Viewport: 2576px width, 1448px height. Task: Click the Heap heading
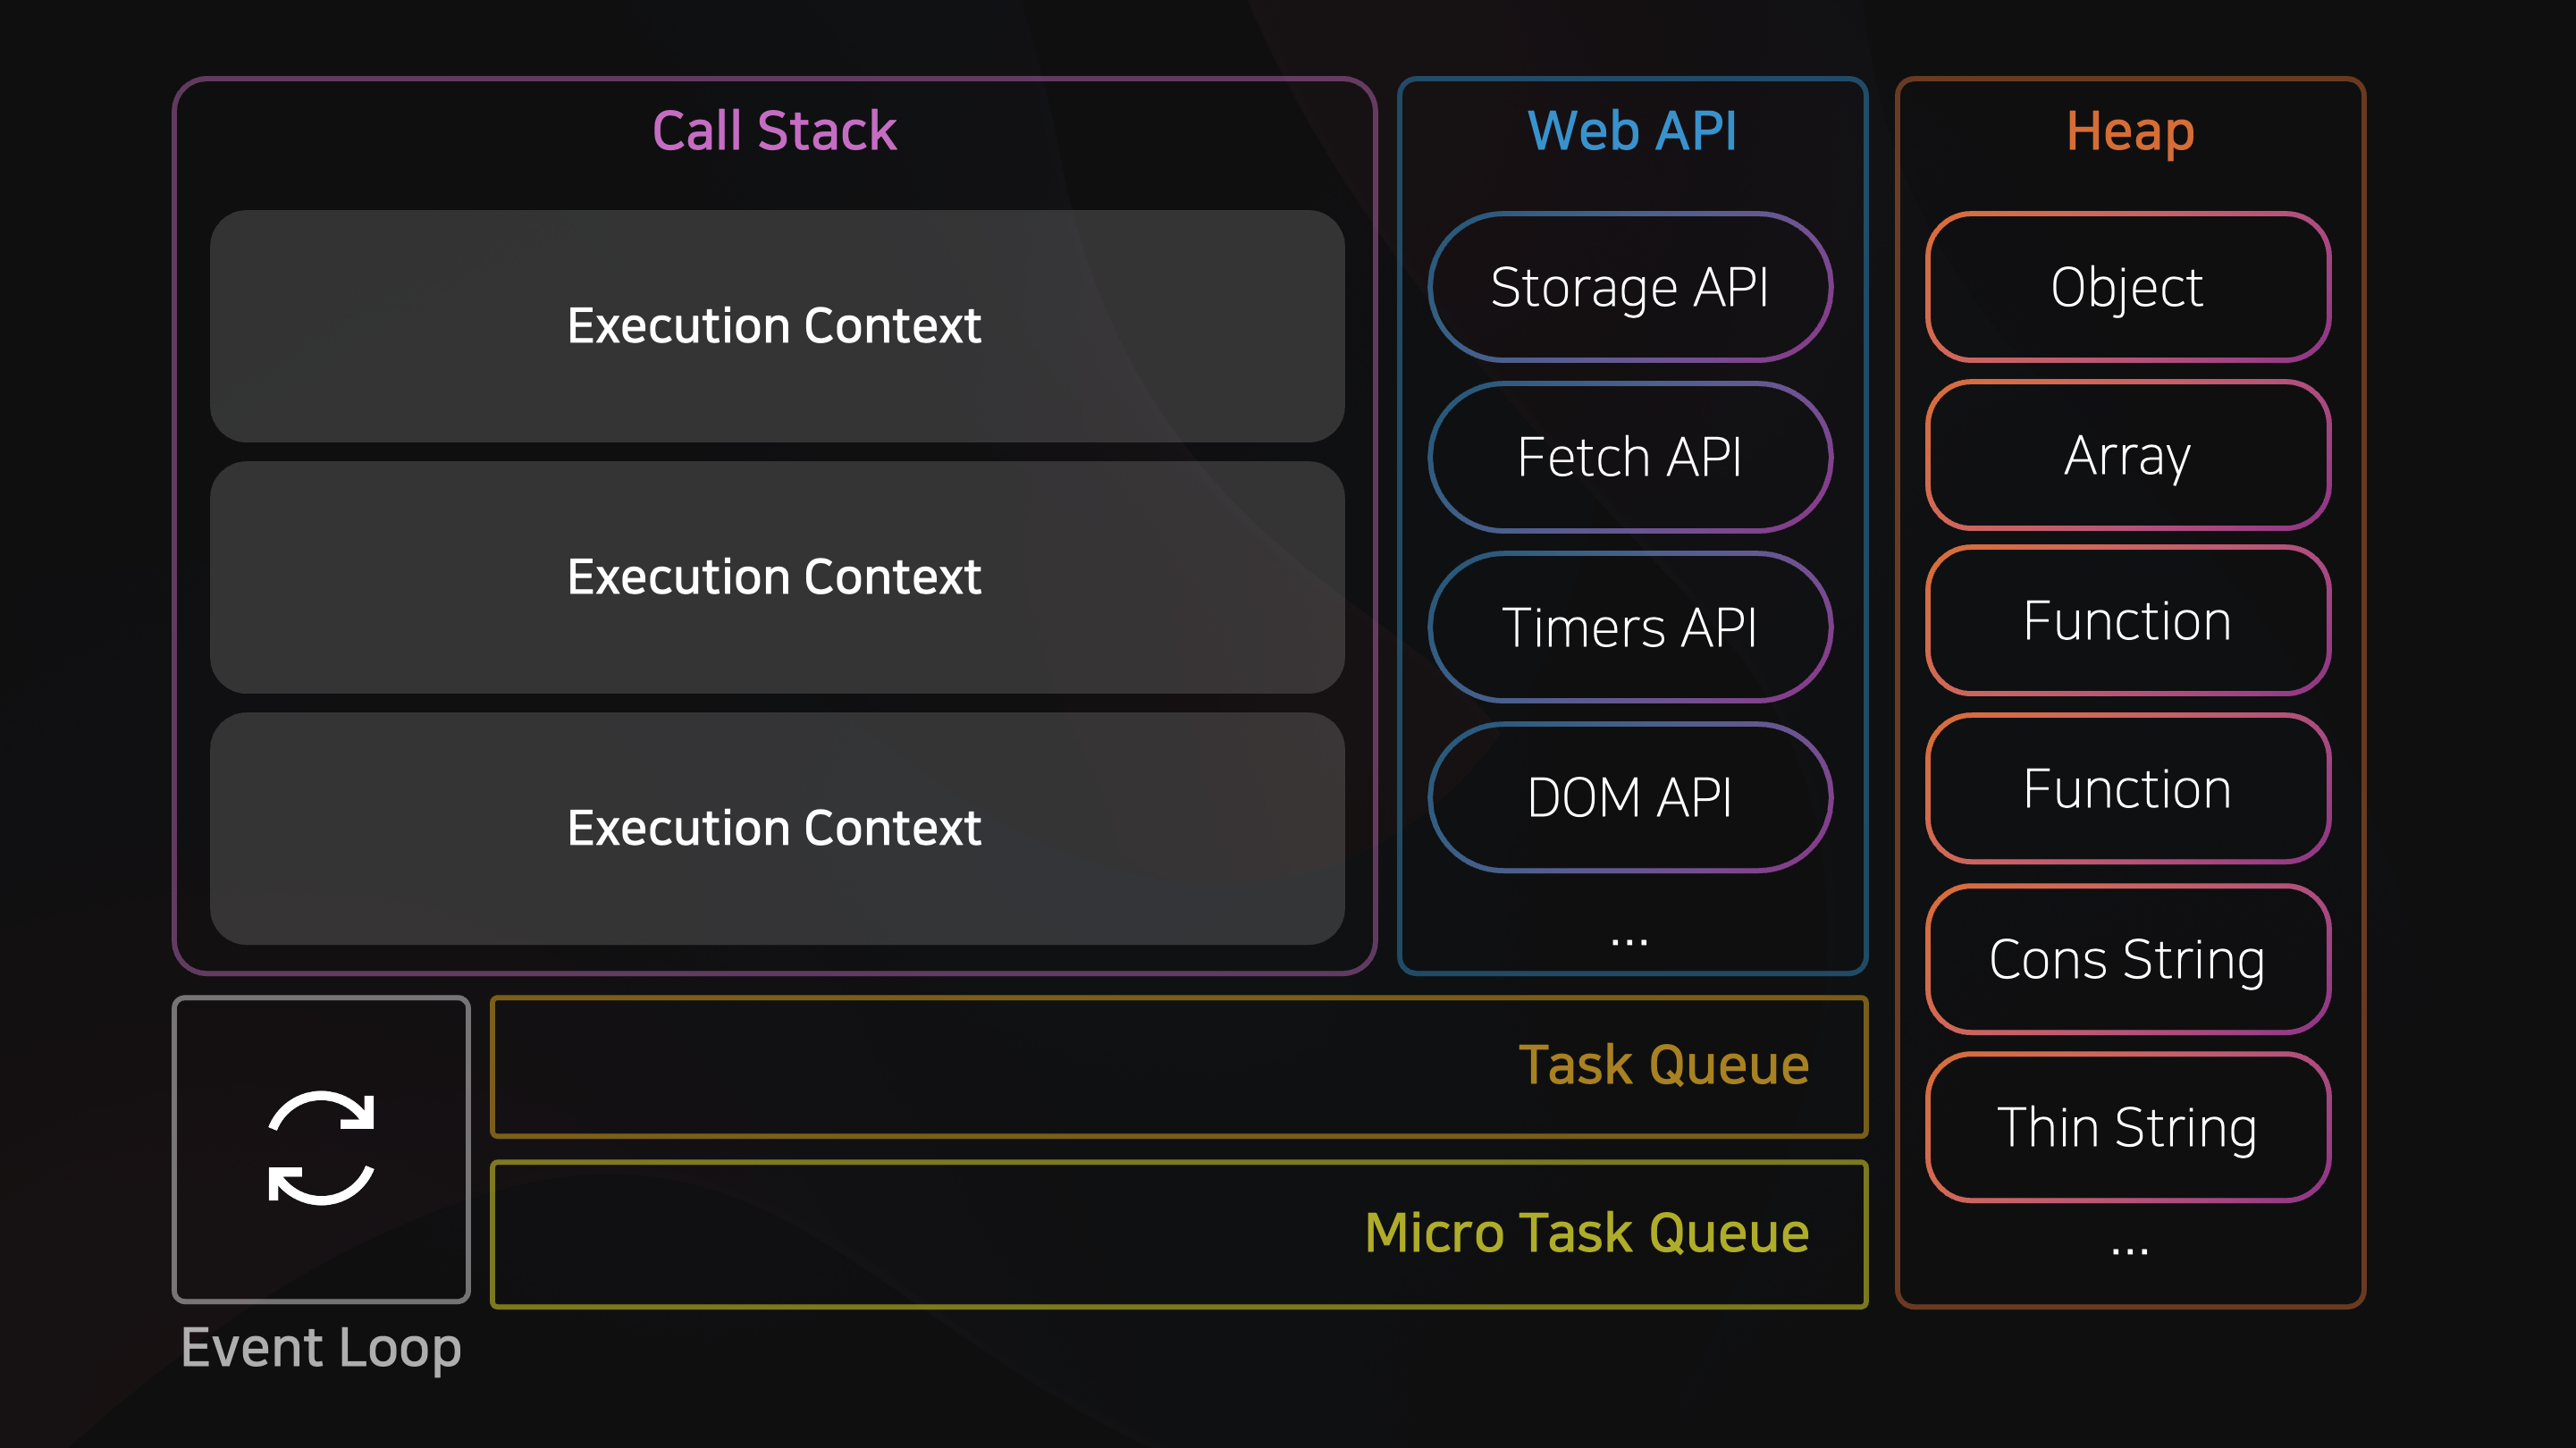2130,131
